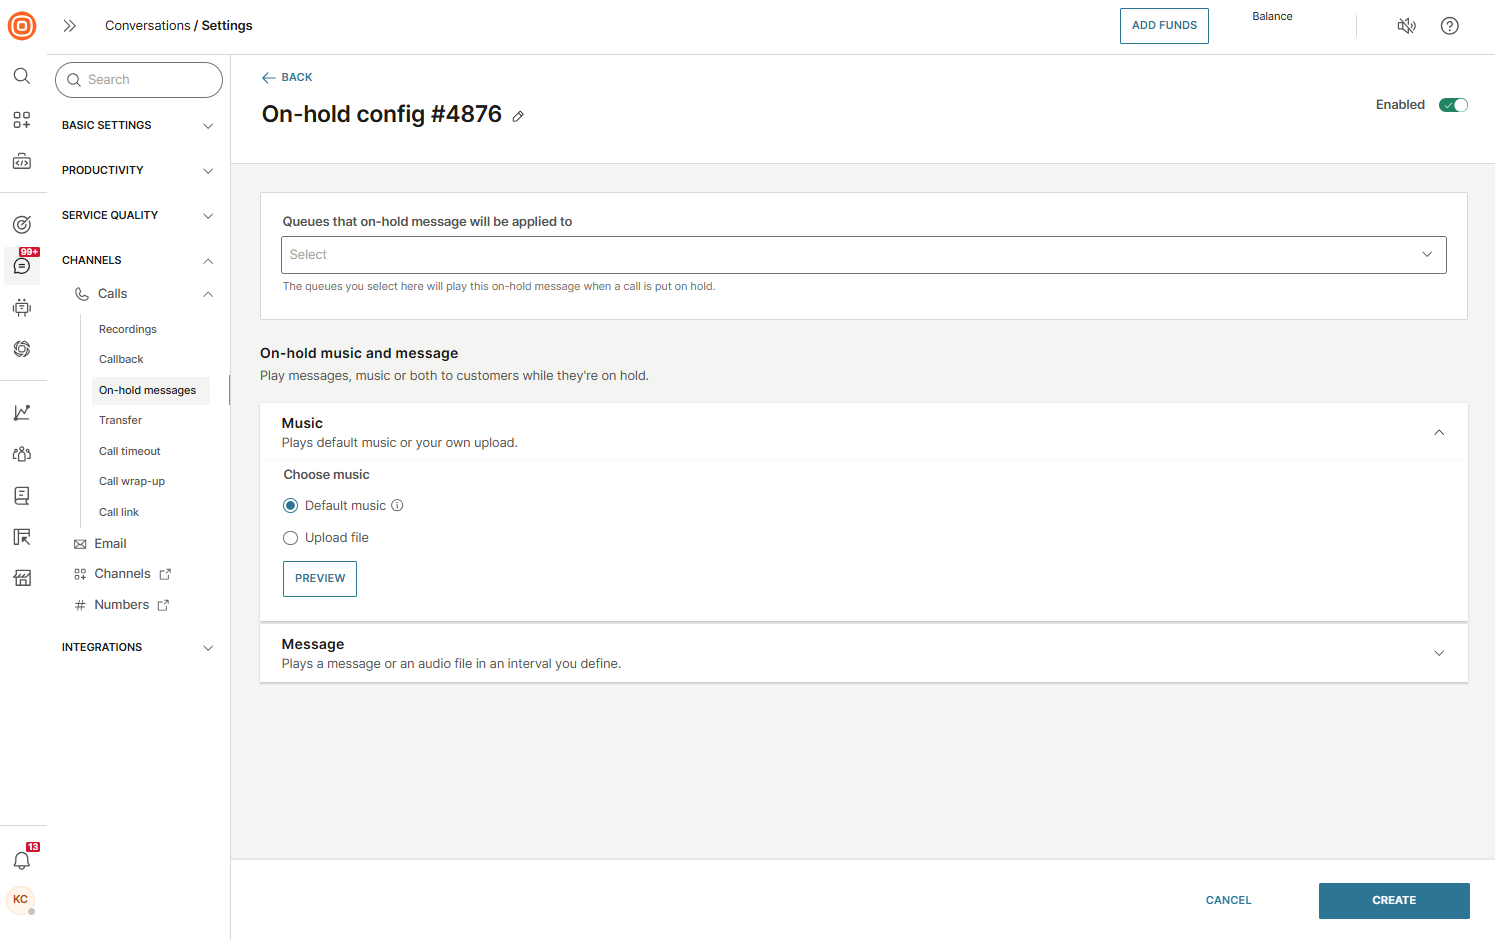Expand the Basic Settings menu group
Viewport: 1495px width, 940px height.
point(137,125)
